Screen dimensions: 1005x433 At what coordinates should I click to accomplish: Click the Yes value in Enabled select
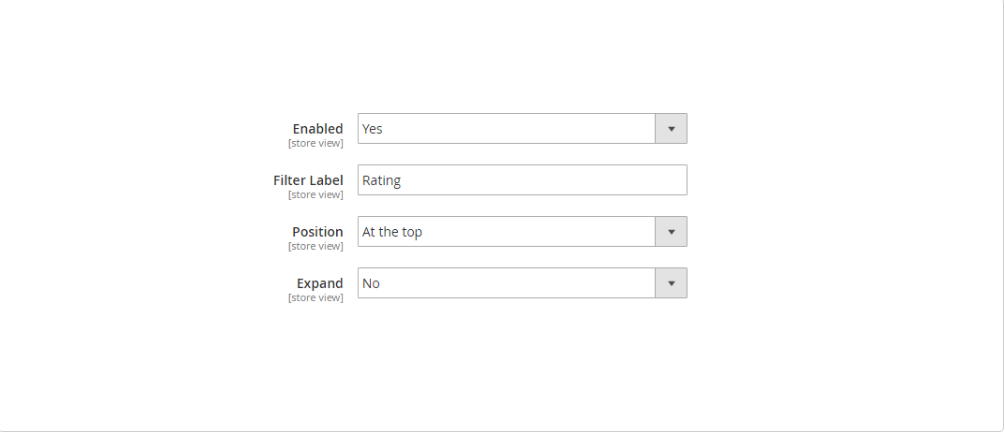click(x=372, y=129)
